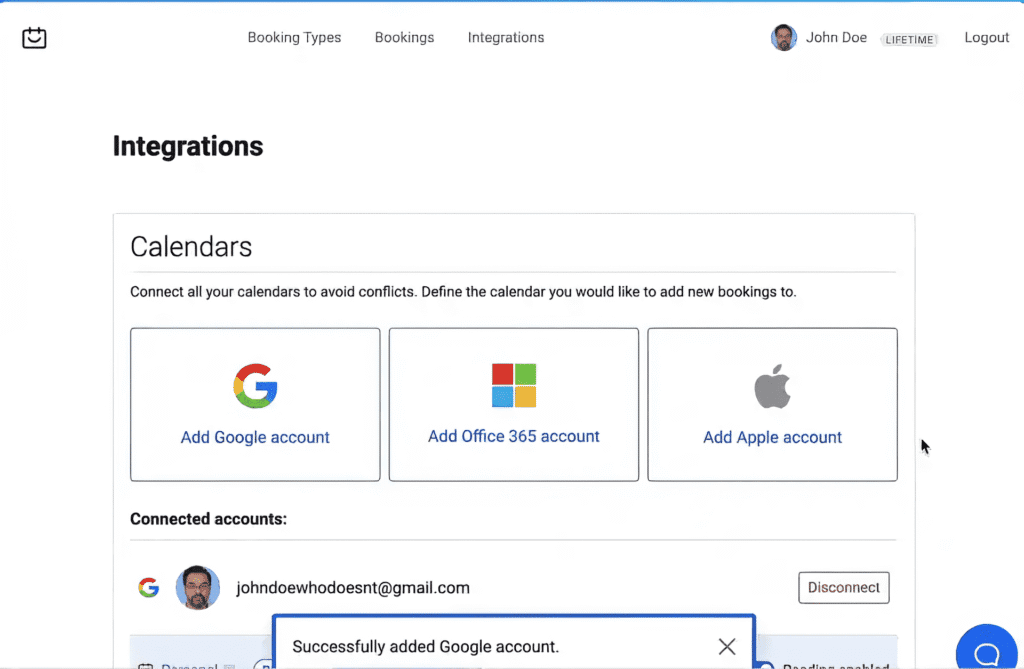Viewport: 1024px width, 669px height.
Task: Select johndoewhodoesnt@gmail.com email text
Action: [353, 588]
